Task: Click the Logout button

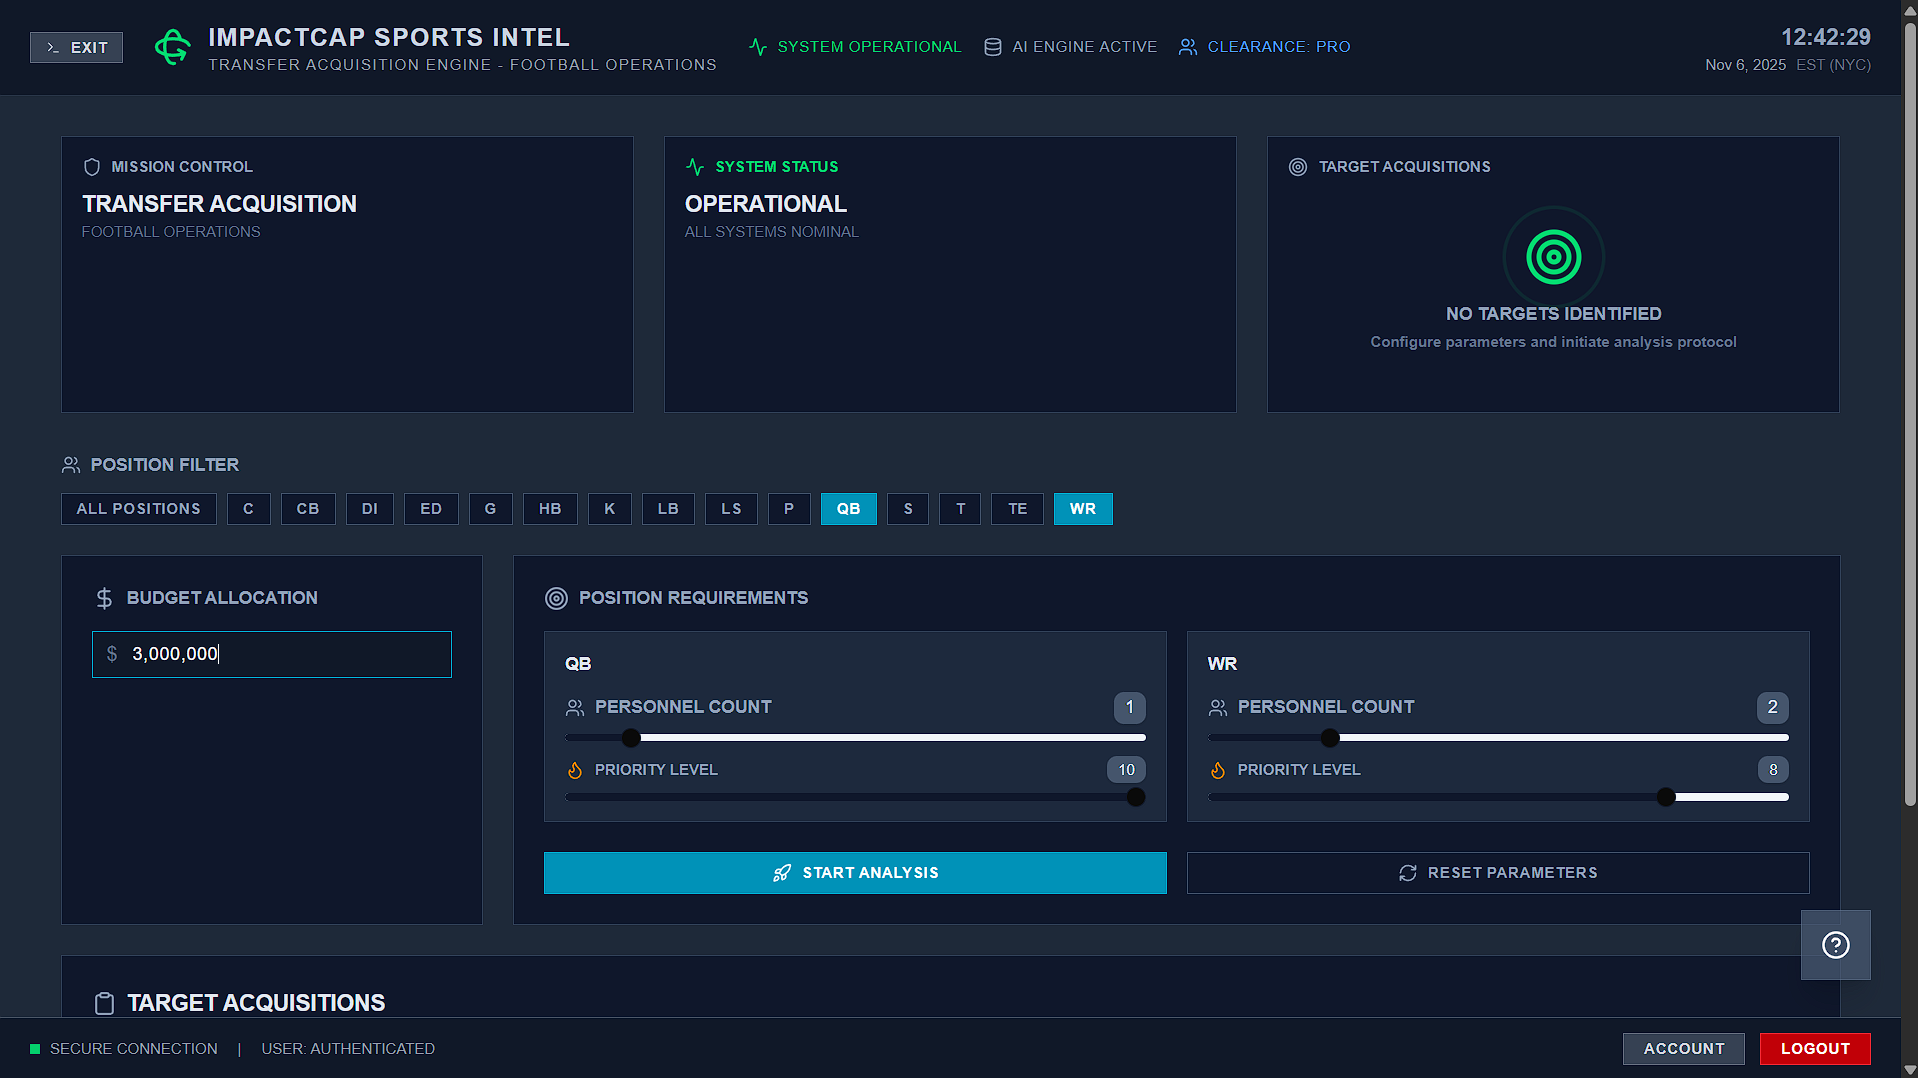Action: coord(1815,1048)
